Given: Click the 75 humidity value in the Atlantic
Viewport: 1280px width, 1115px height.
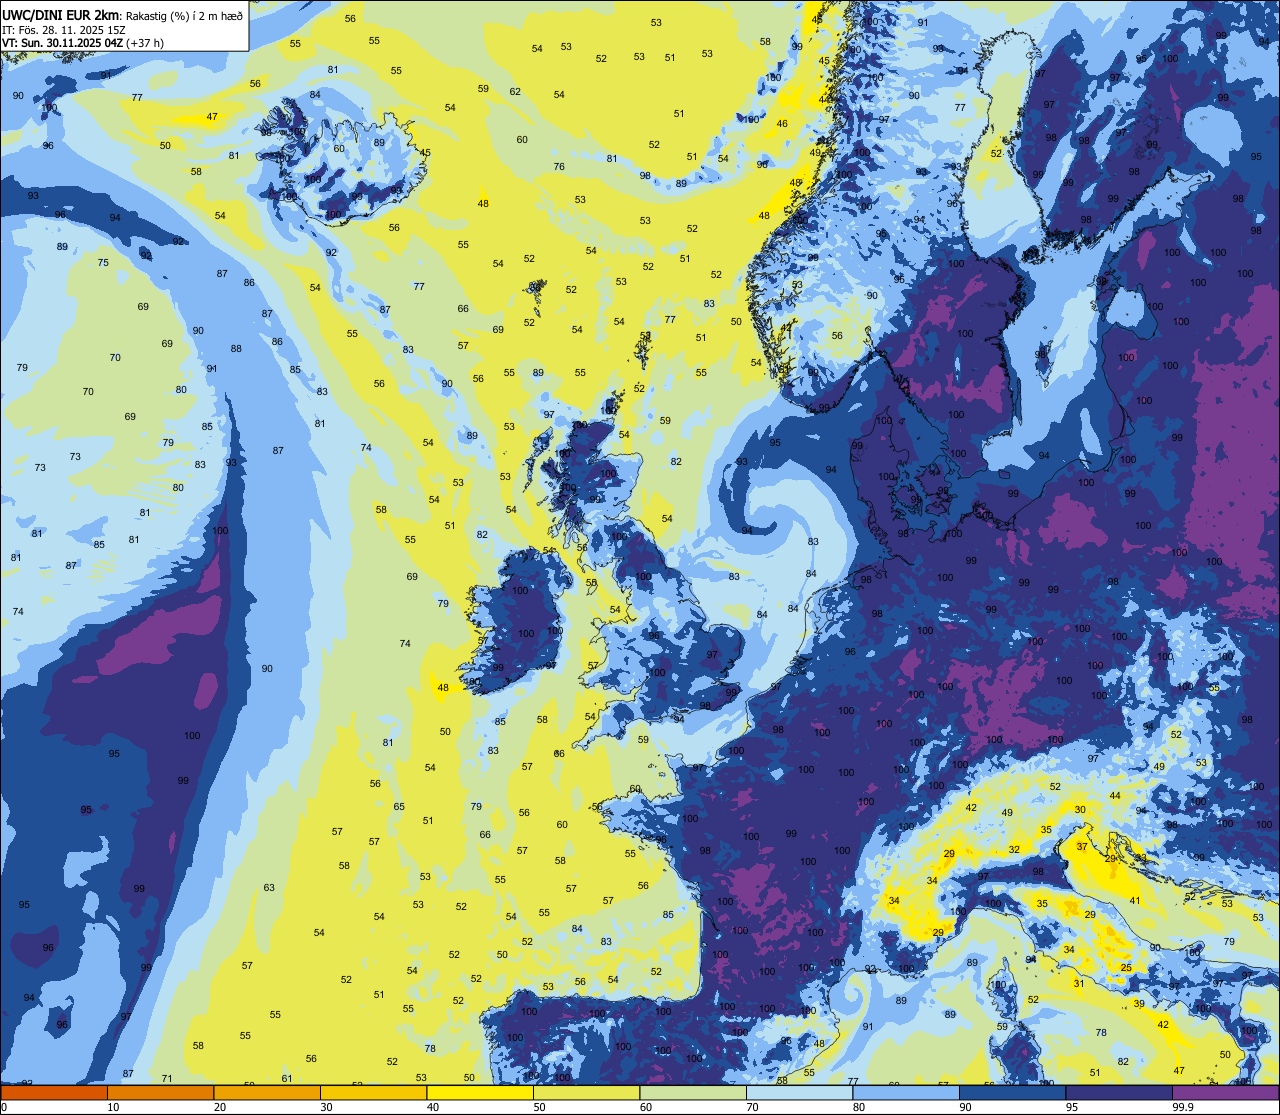Looking at the screenshot, I should [x=103, y=263].
